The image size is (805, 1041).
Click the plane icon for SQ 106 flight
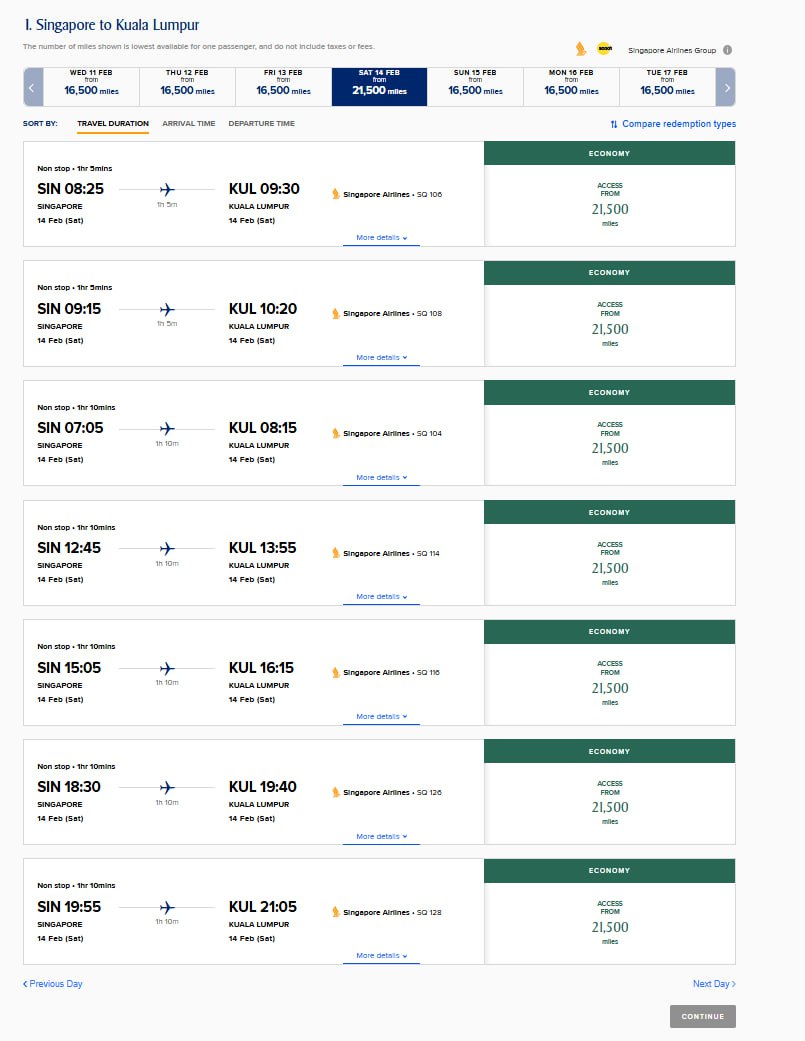point(167,189)
